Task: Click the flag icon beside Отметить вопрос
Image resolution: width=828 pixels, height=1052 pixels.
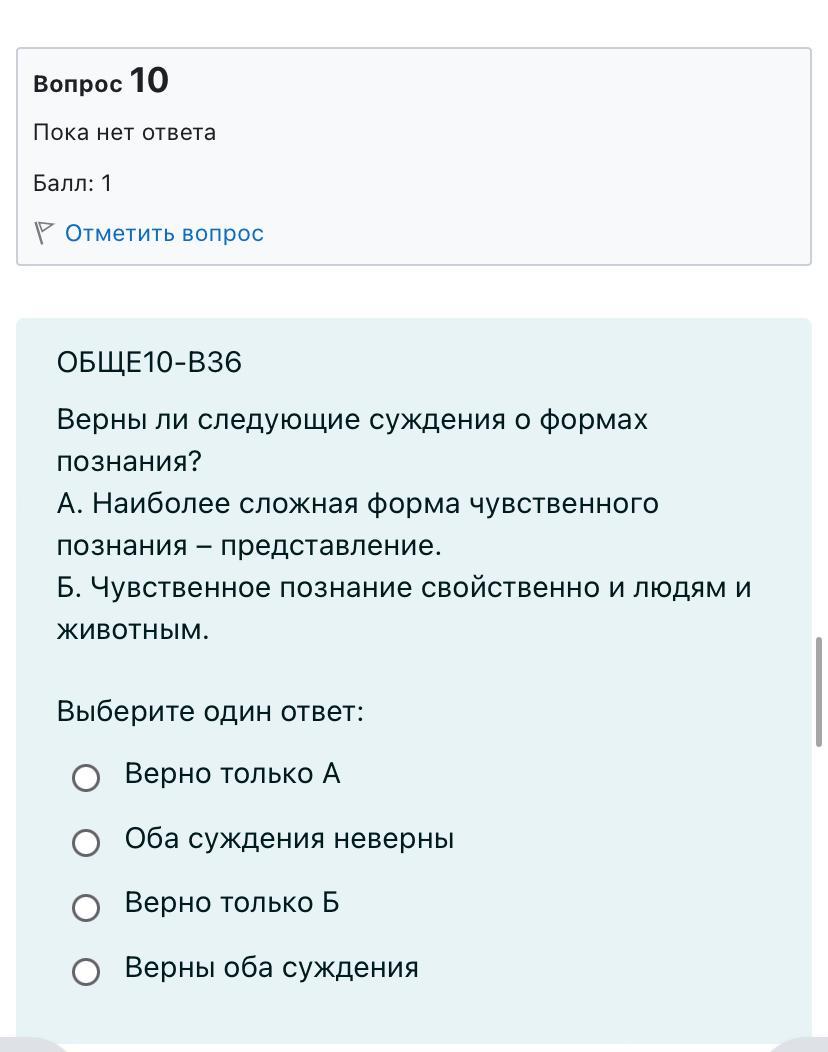Action: click(43, 233)
